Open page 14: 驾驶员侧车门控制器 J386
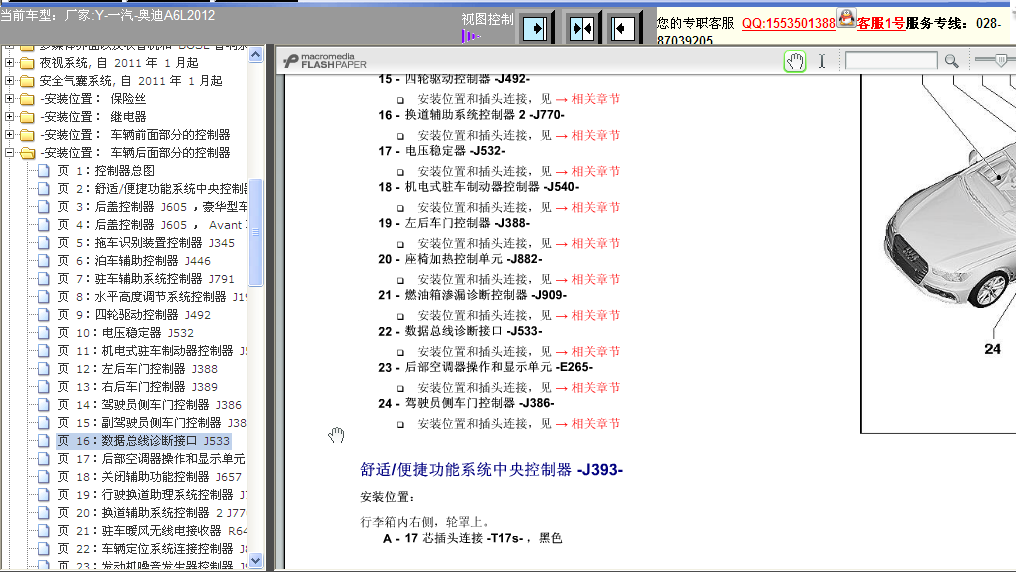This screenshot has width=1016, height=572. coord(150,404)
